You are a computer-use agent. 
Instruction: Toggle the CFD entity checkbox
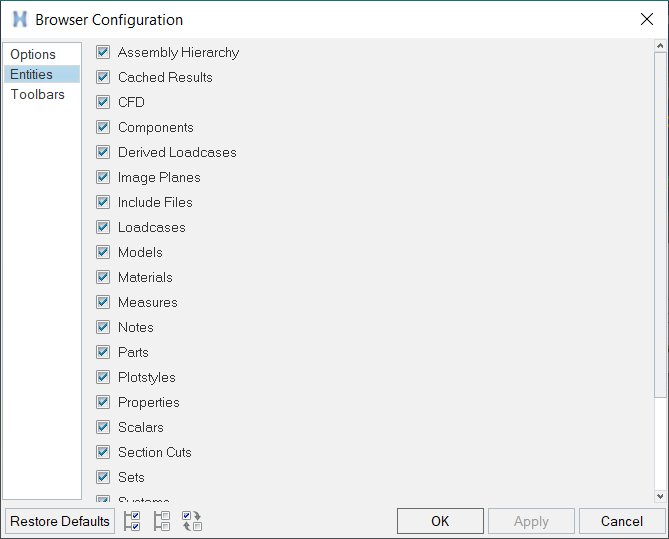pyautogui.click(x=103, y=102)
